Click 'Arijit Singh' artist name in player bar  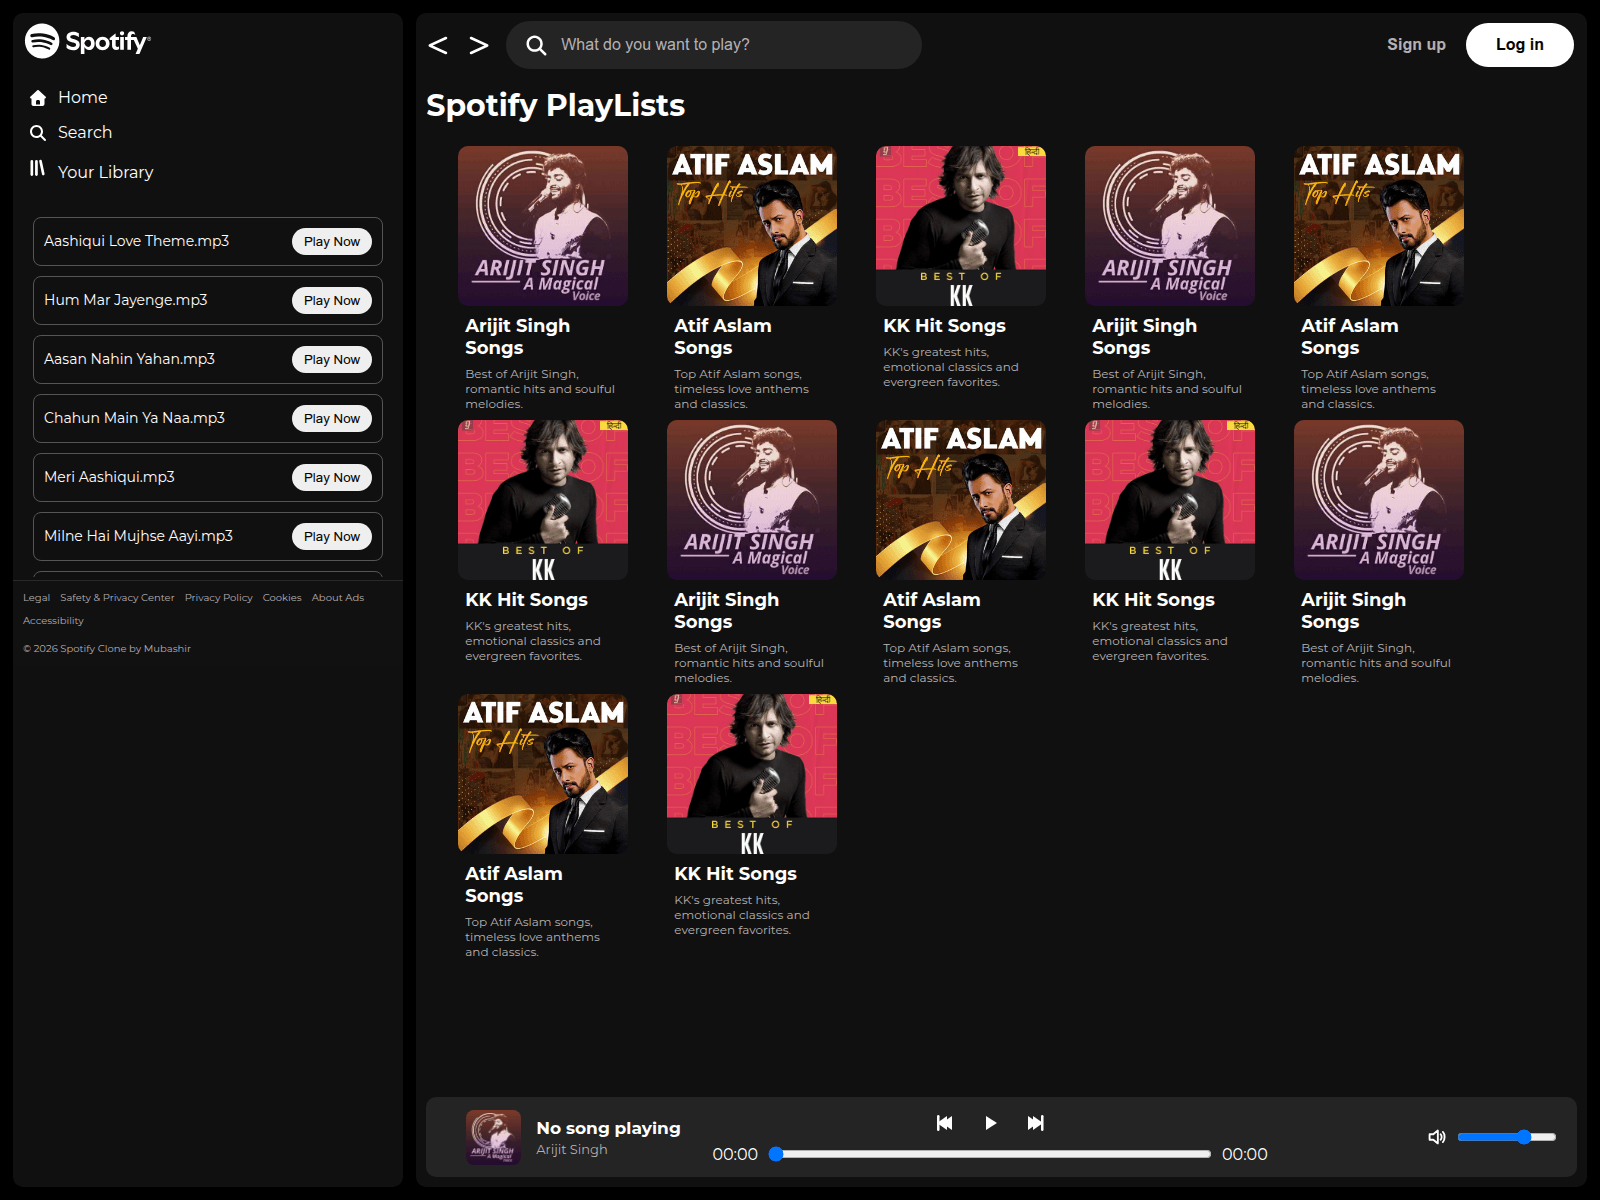571,1150
